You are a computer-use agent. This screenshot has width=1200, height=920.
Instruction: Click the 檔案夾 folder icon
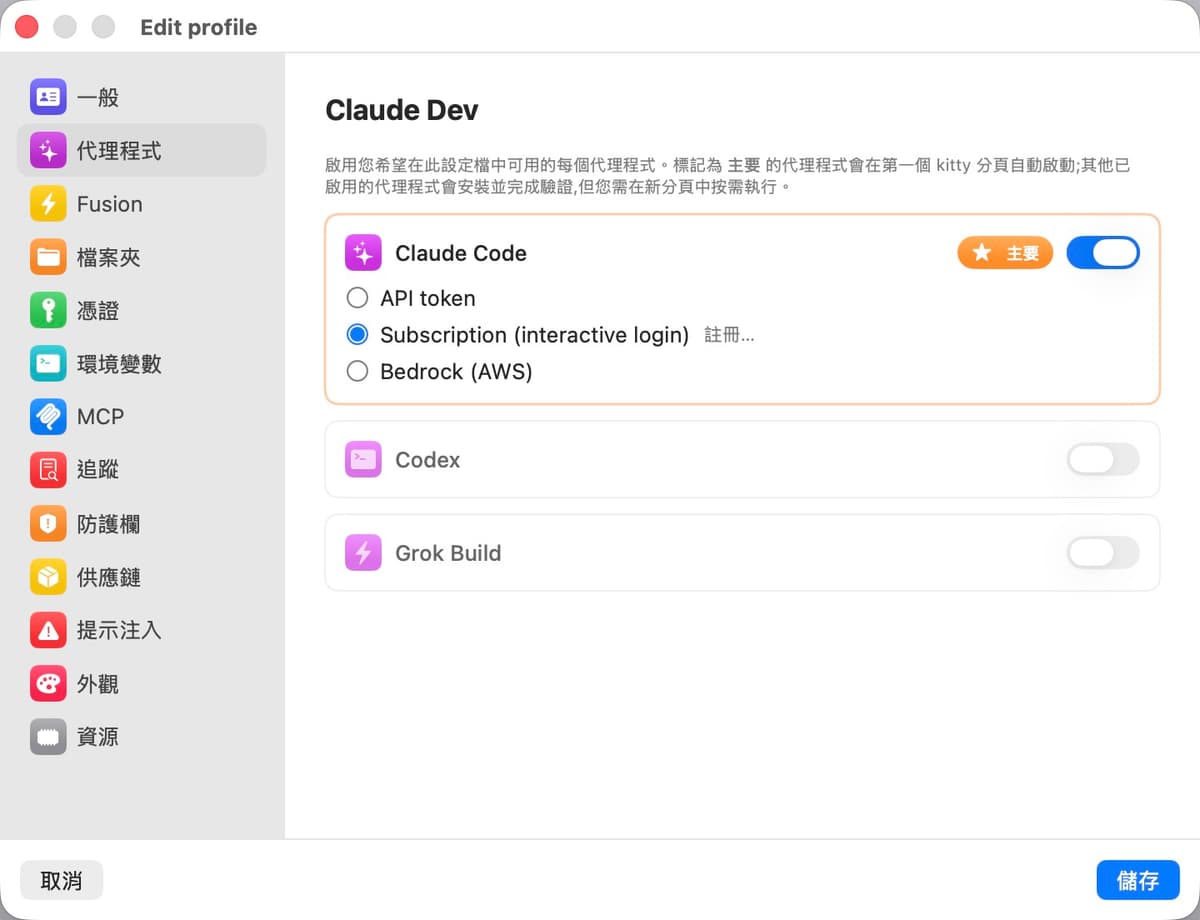pyautogui.click(x=48, y=257)
